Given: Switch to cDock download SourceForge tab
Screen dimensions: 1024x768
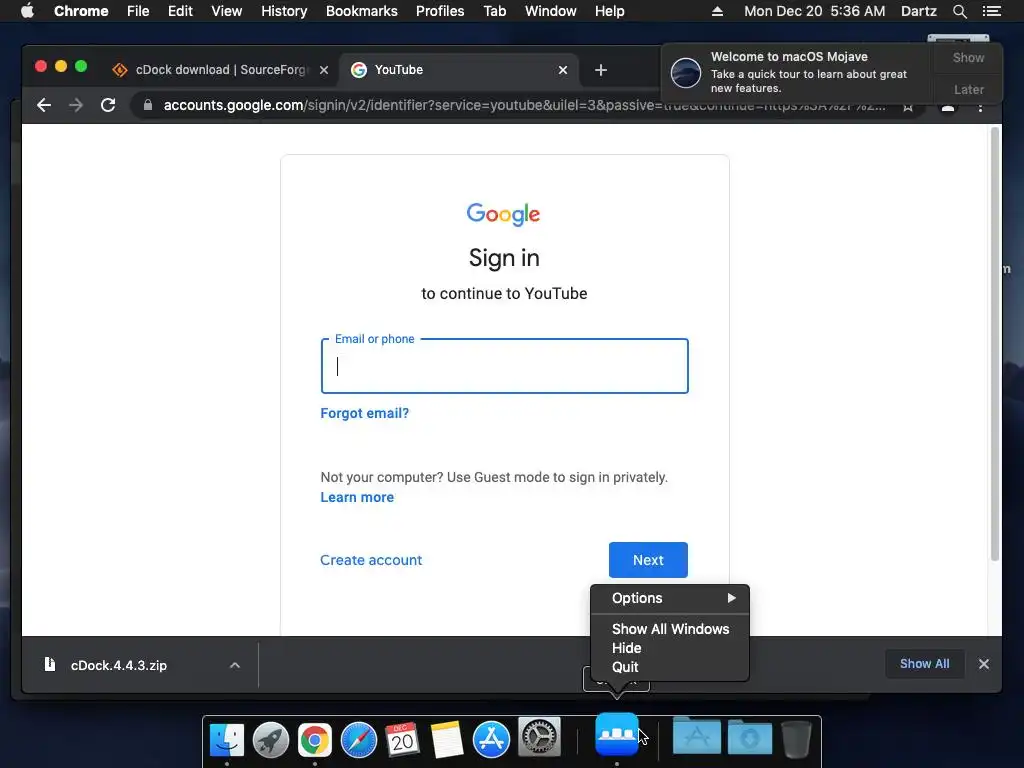Looking at the screenshot, I should pyautogui.click(x=221, y=70).
